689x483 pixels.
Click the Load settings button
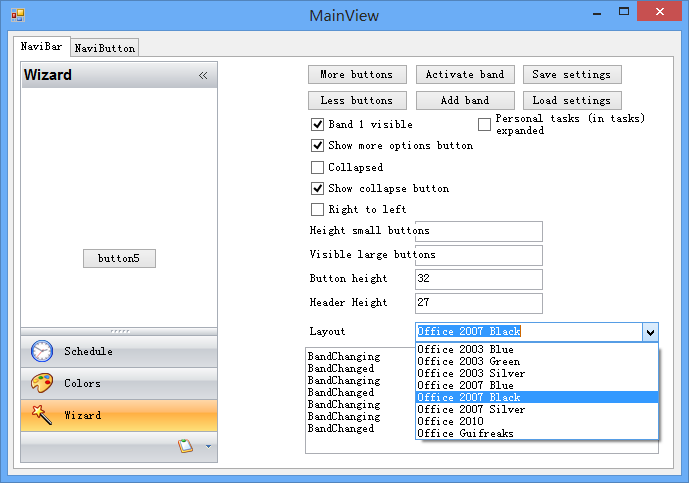click(x=572, y=101)
